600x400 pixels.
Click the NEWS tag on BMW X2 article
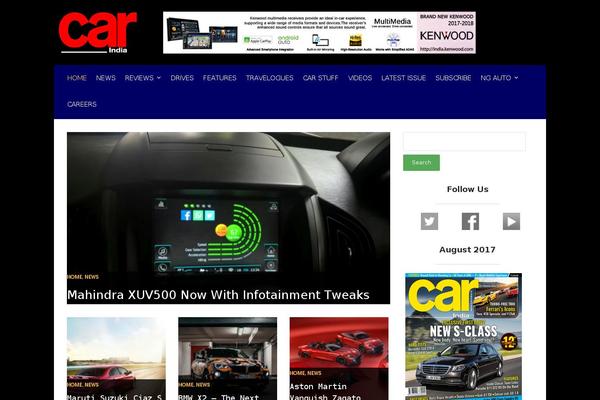pyautogui.click(x=203, y=385)
